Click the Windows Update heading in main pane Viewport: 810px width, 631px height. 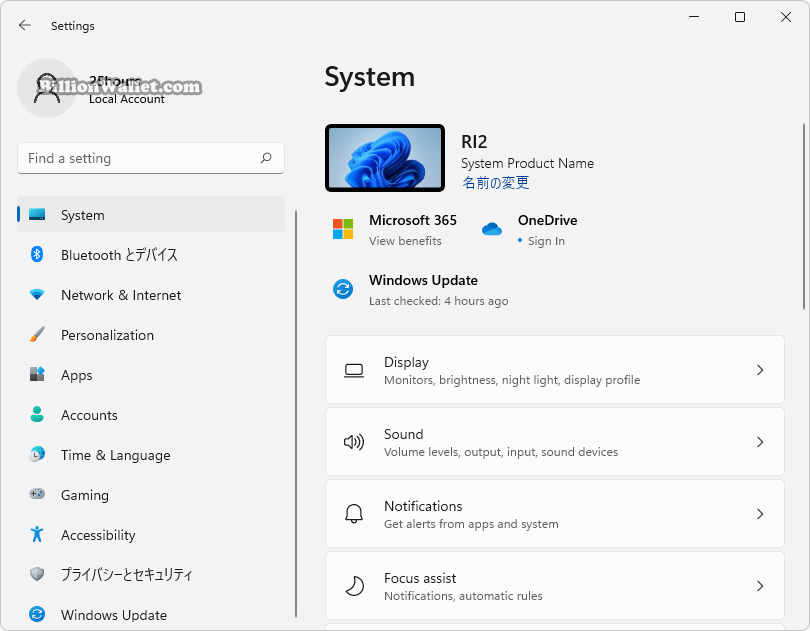[x=423, y=280]
